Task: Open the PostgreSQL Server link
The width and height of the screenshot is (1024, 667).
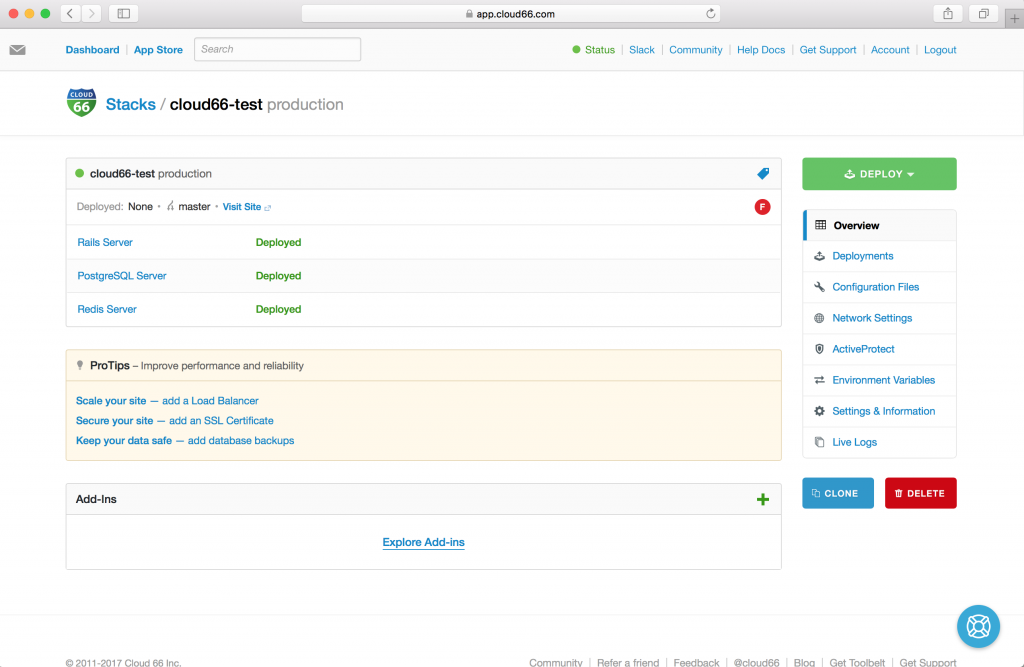Action: pos(121,276)
